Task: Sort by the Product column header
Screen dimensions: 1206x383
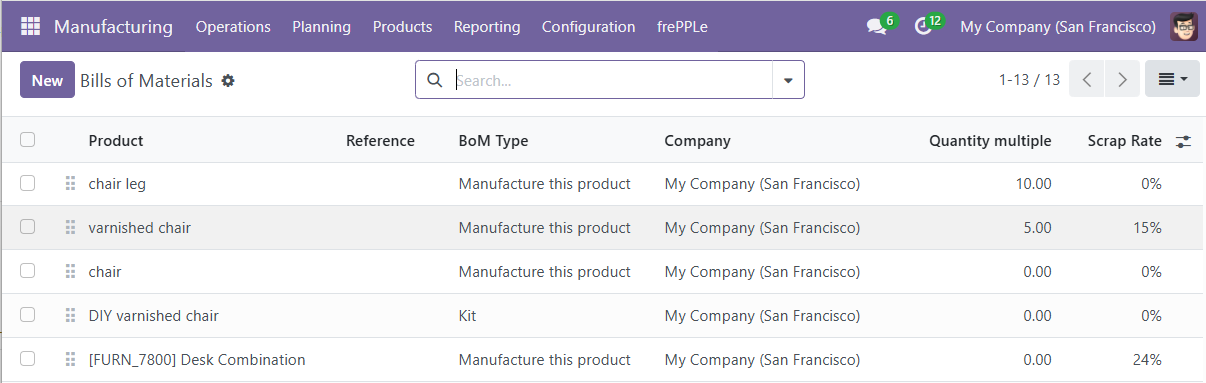Action: [x=116, y=141]
